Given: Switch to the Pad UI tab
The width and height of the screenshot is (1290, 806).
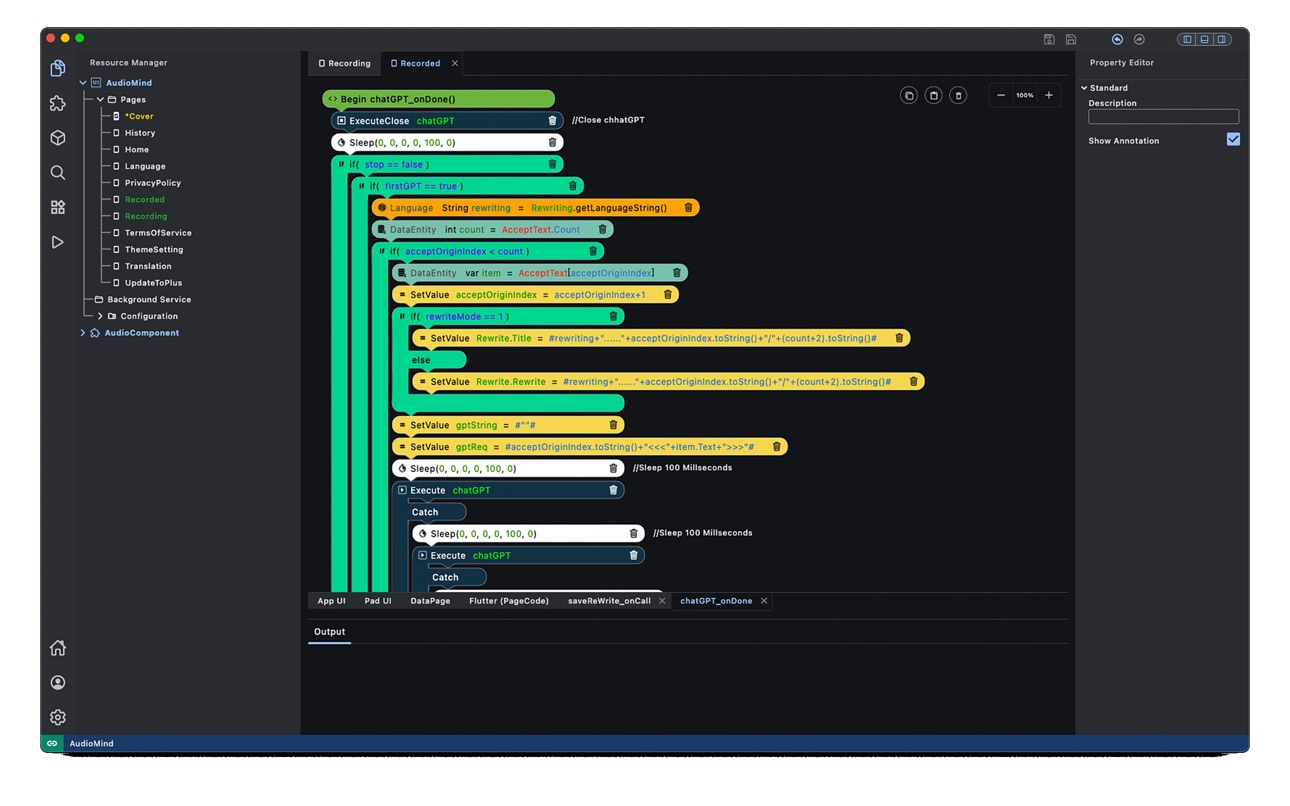Looking at the screenshot, I should click(378, 601).
